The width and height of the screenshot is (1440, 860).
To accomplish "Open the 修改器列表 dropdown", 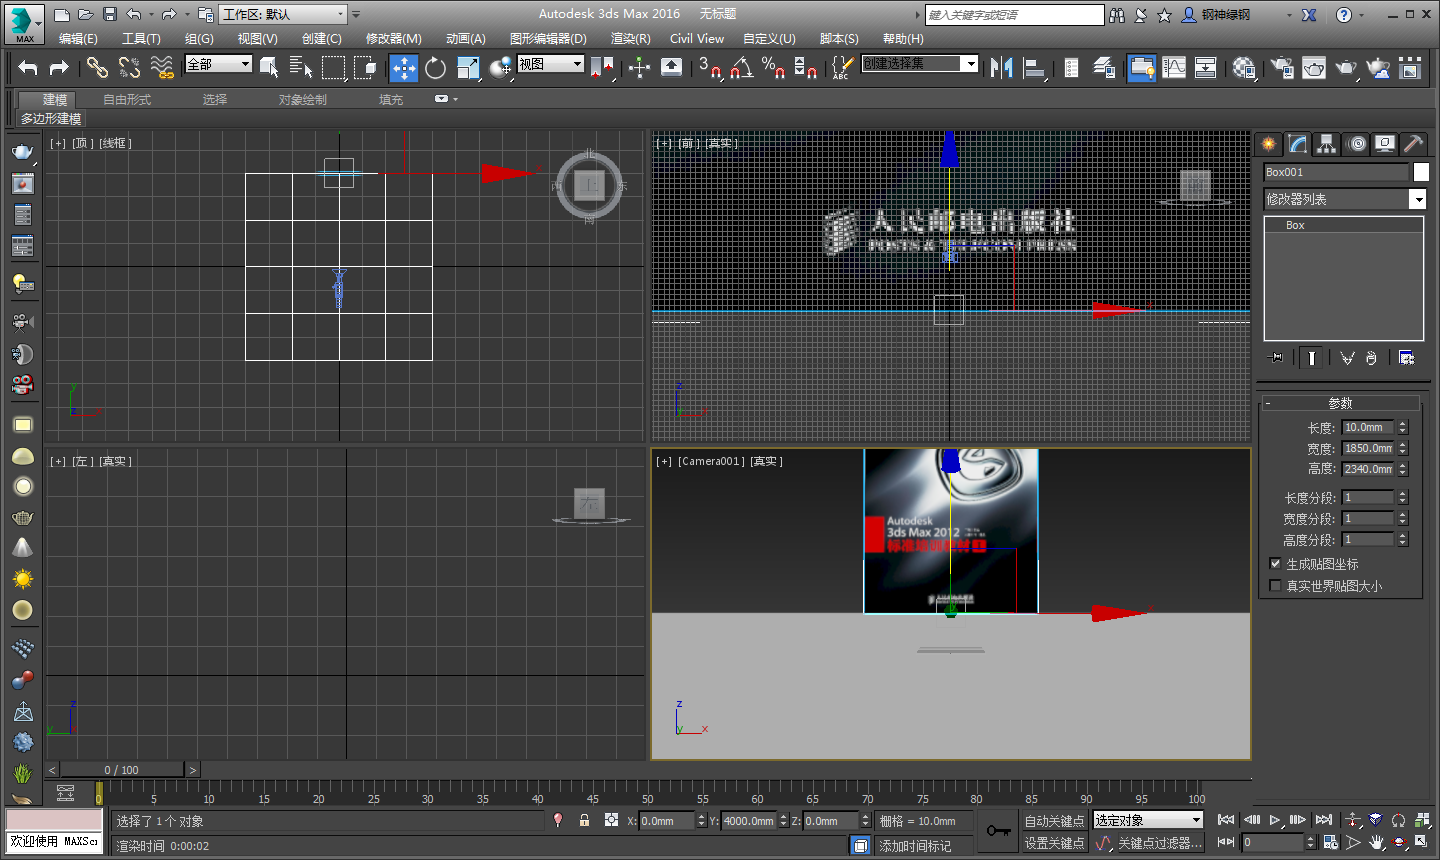I will coord(1418,198).
